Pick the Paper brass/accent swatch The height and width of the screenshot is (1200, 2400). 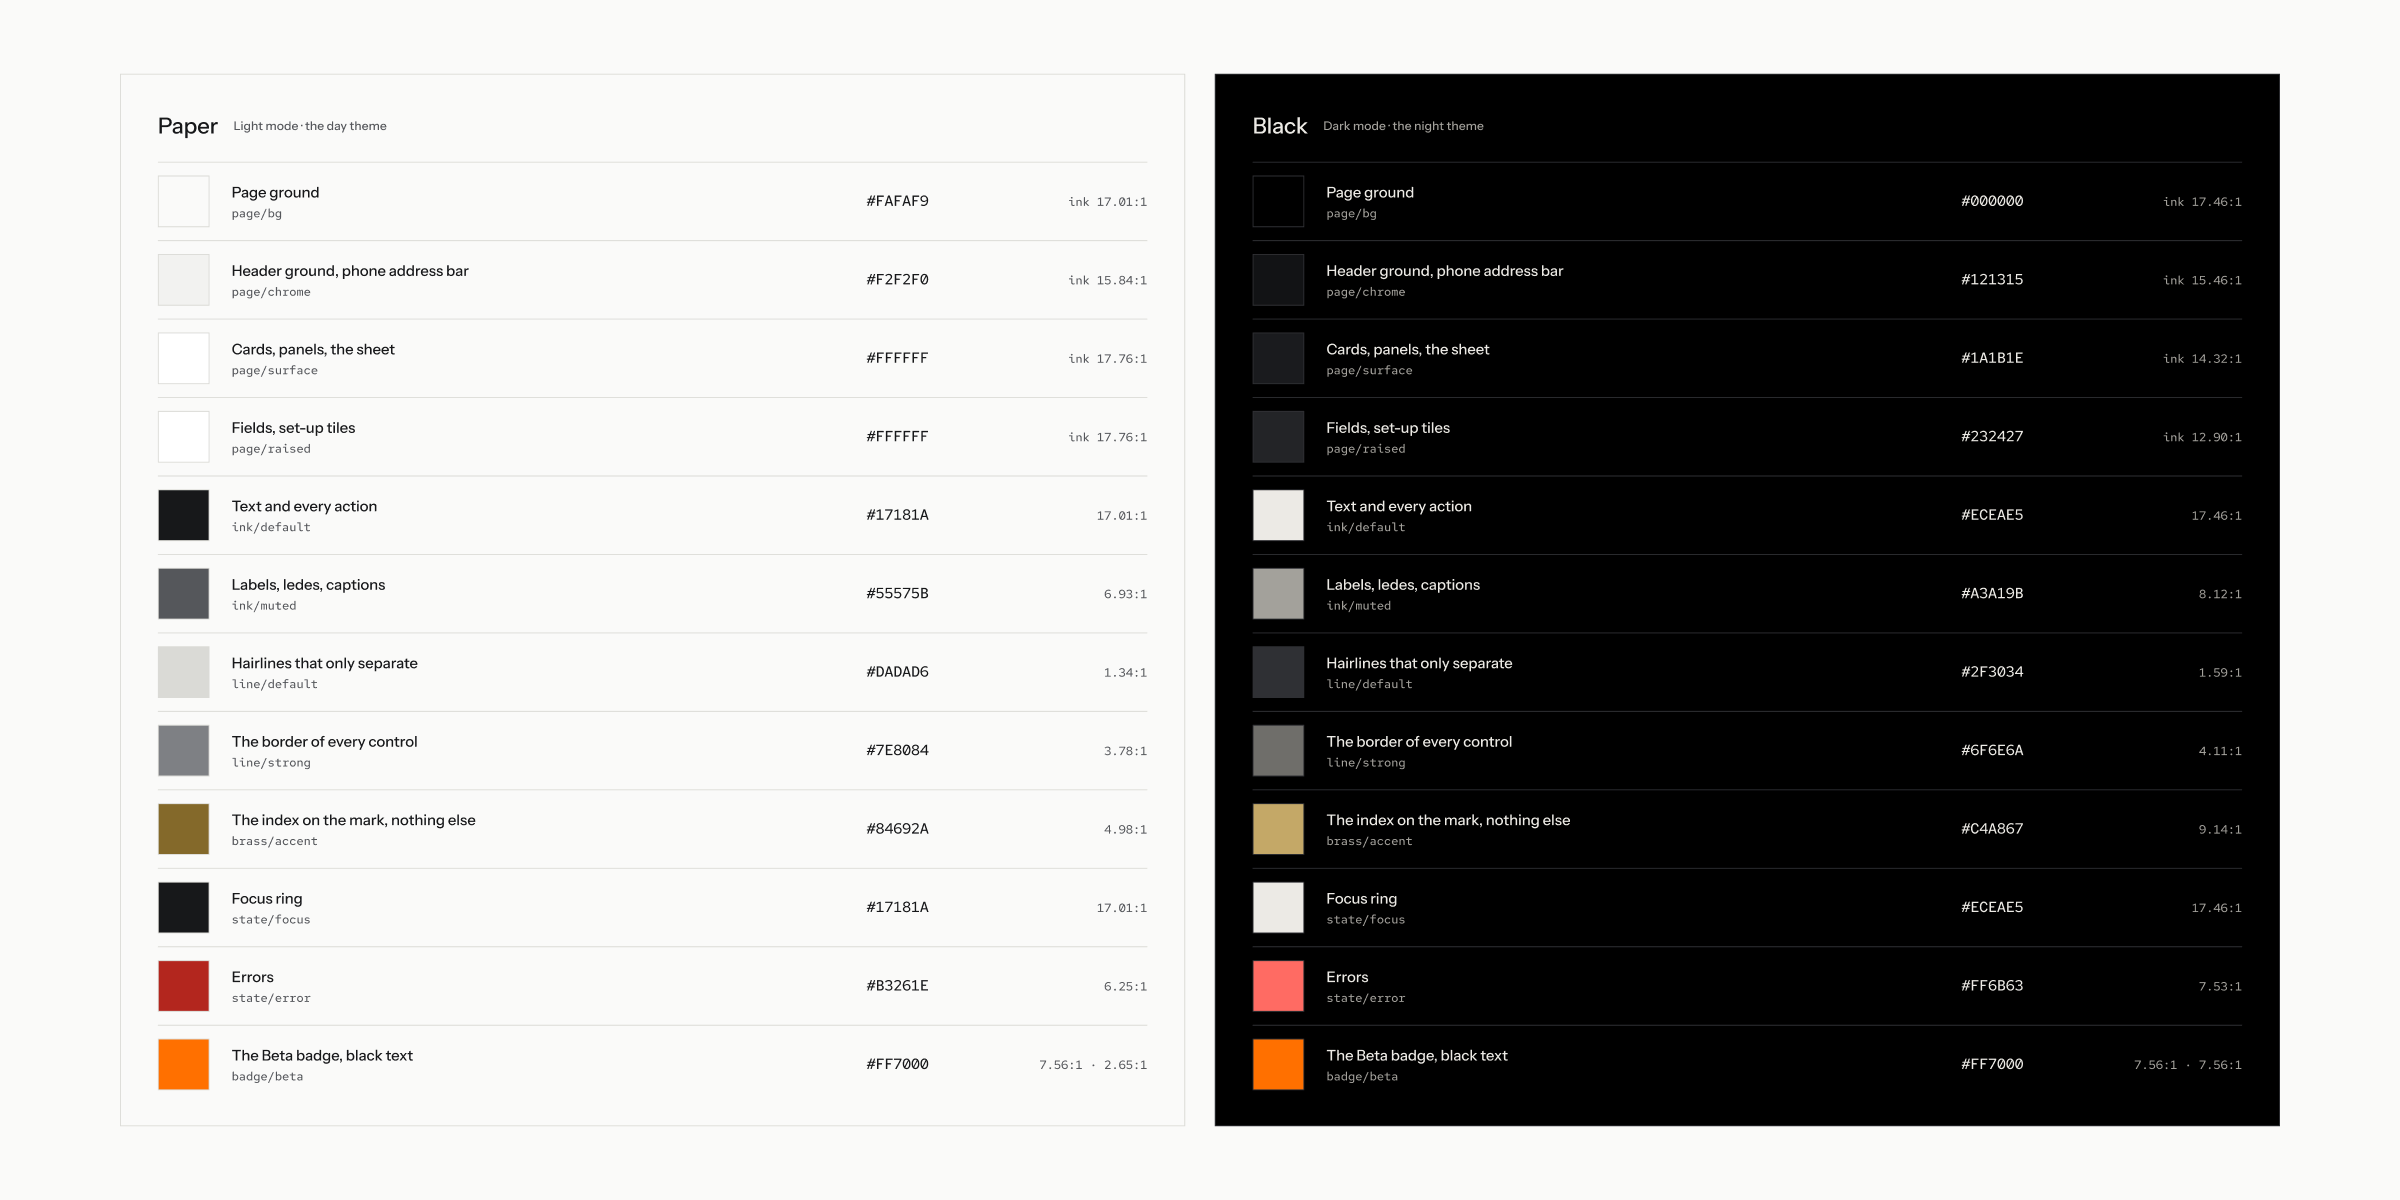(184, 829)
